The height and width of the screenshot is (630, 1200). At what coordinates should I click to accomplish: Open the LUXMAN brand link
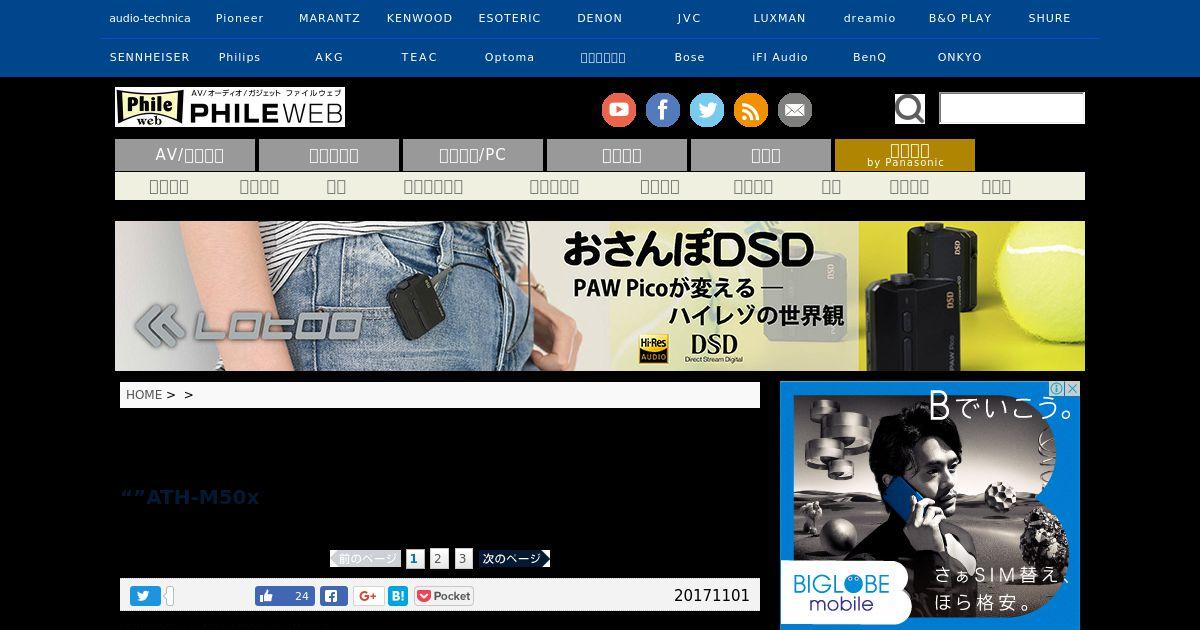(x=780, y=19)
